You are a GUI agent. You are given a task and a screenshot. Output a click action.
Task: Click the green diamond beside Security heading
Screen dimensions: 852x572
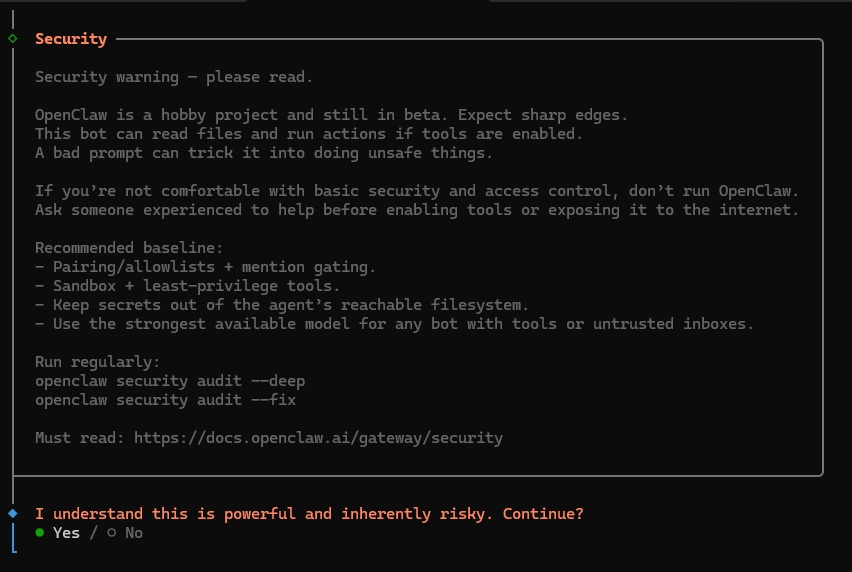[13, 39]
